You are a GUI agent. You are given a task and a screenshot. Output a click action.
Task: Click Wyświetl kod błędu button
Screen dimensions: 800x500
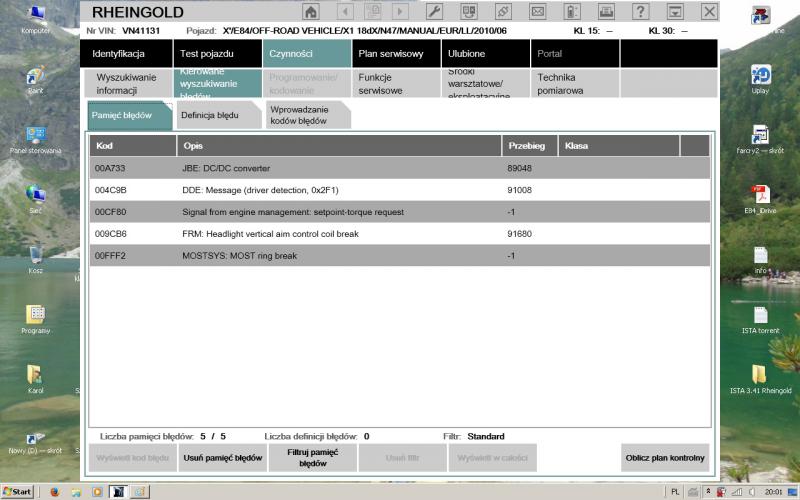click(x=133, y=458)
